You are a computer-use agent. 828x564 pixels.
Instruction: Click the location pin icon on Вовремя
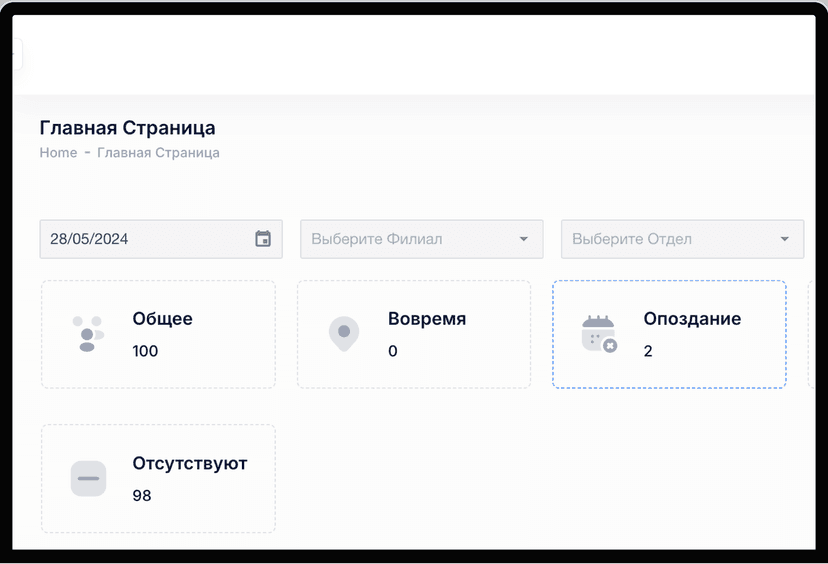344,334
